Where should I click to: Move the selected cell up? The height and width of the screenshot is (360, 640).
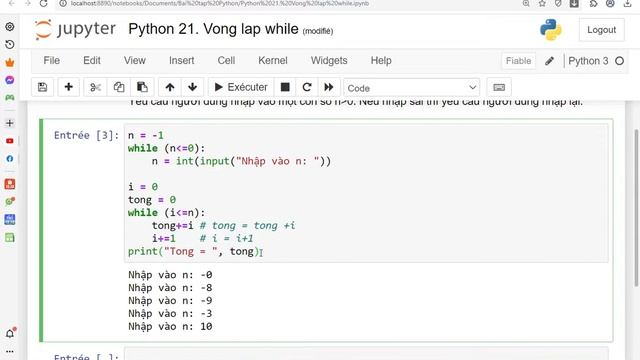click(x=170, y=87)
